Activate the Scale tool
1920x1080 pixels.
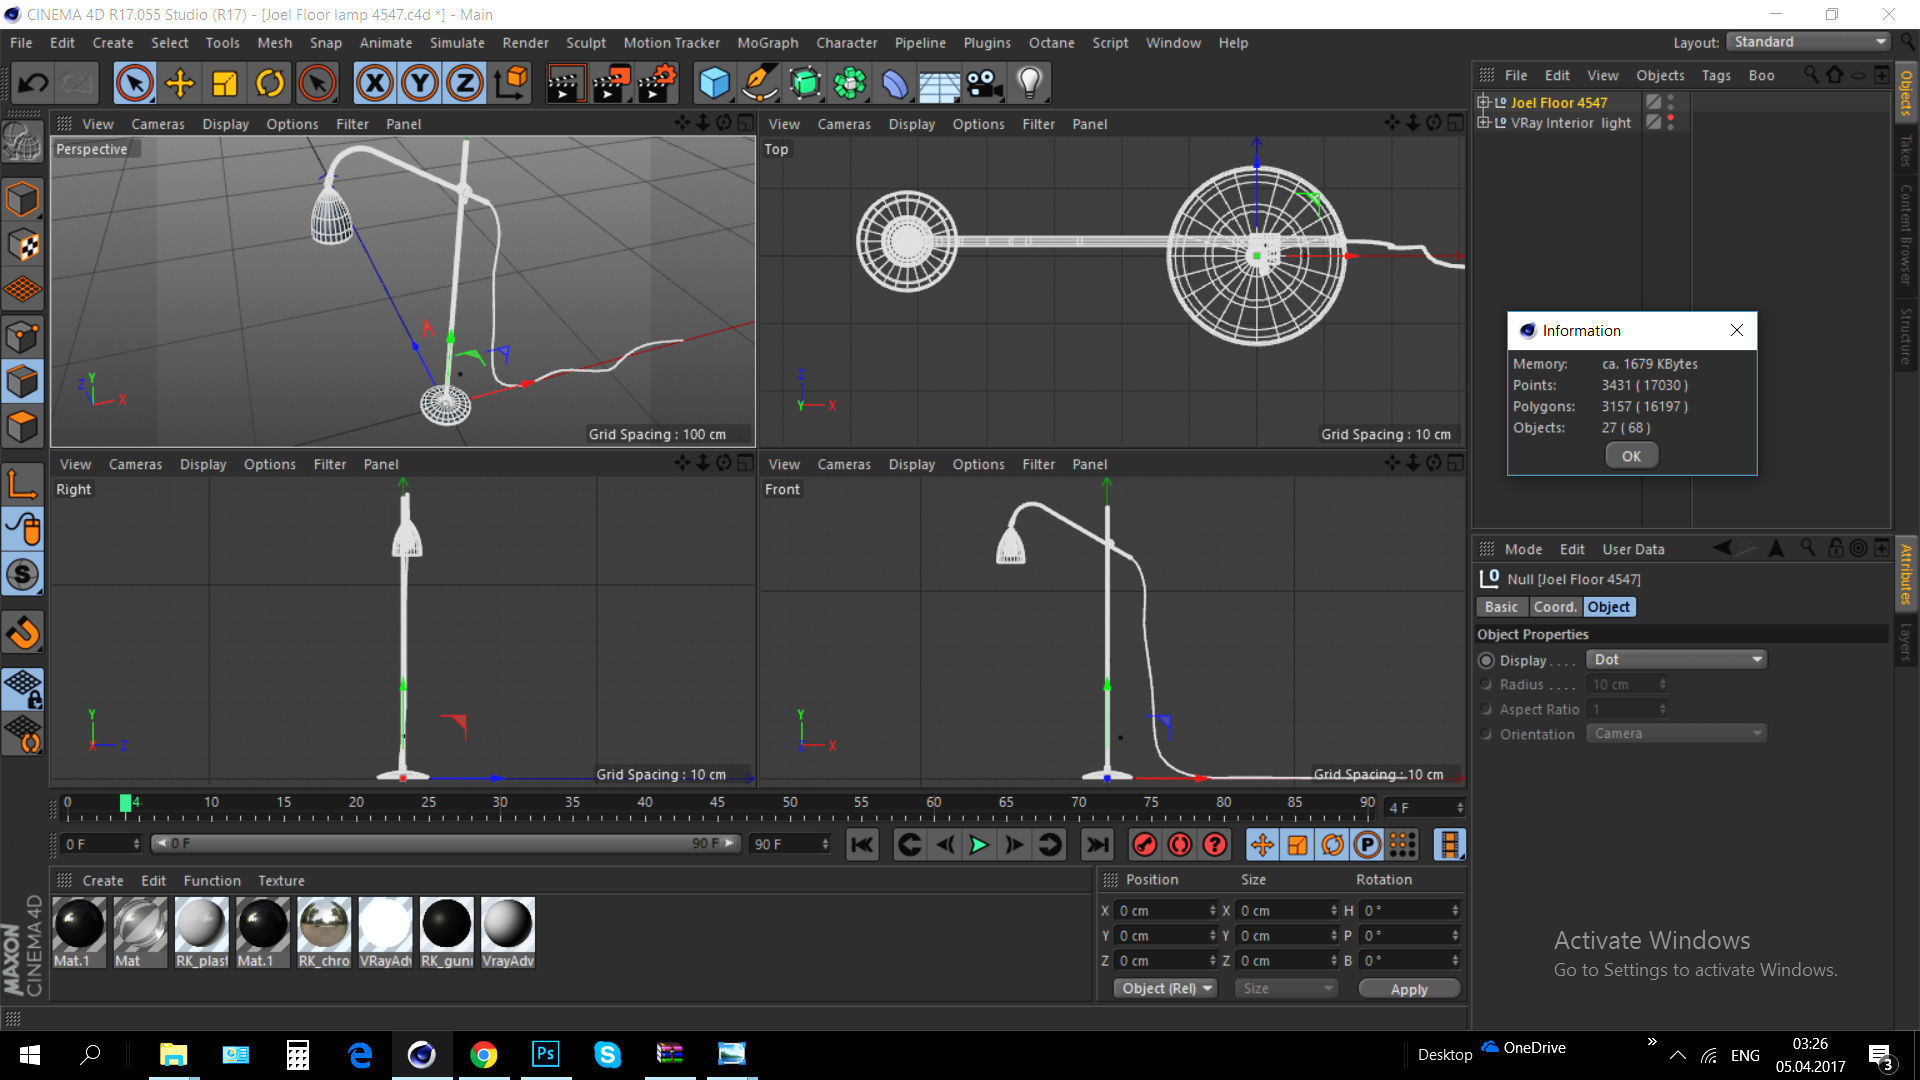225,83
